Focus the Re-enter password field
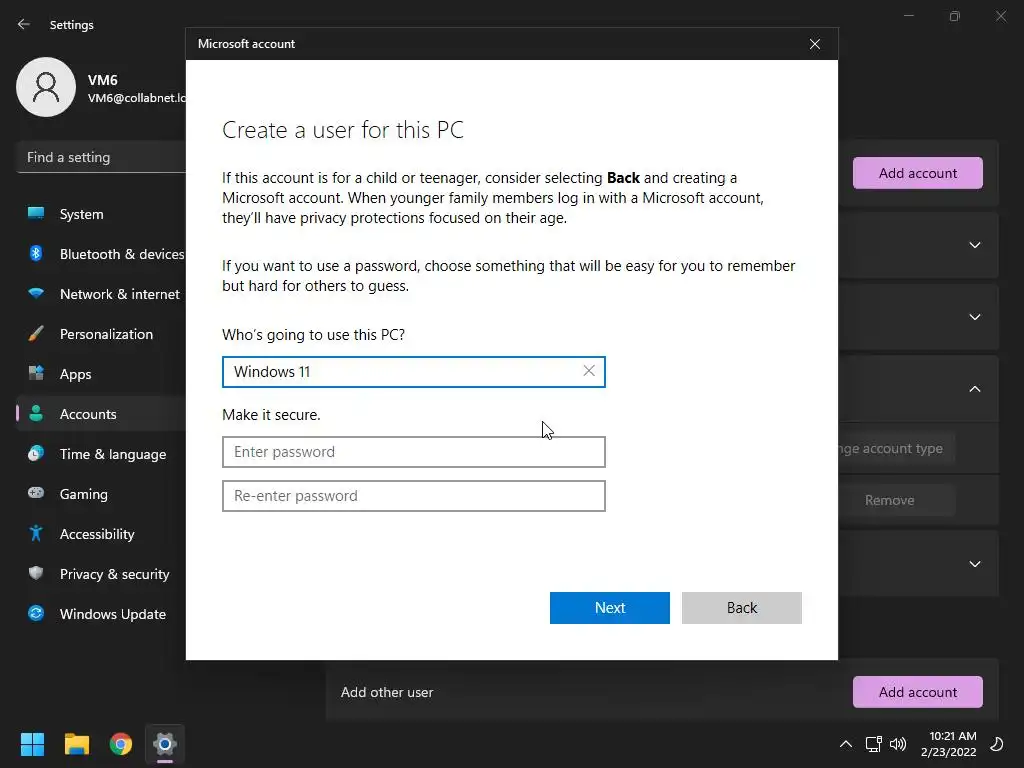The width and height of the screenshot is (1024, 768). click(413, 496)
